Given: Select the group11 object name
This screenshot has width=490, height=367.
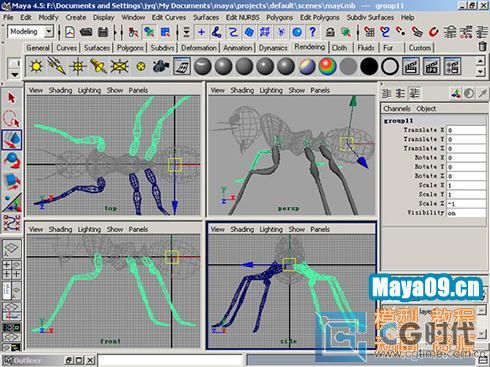Looking at the screenshot, I should [398, 121].
